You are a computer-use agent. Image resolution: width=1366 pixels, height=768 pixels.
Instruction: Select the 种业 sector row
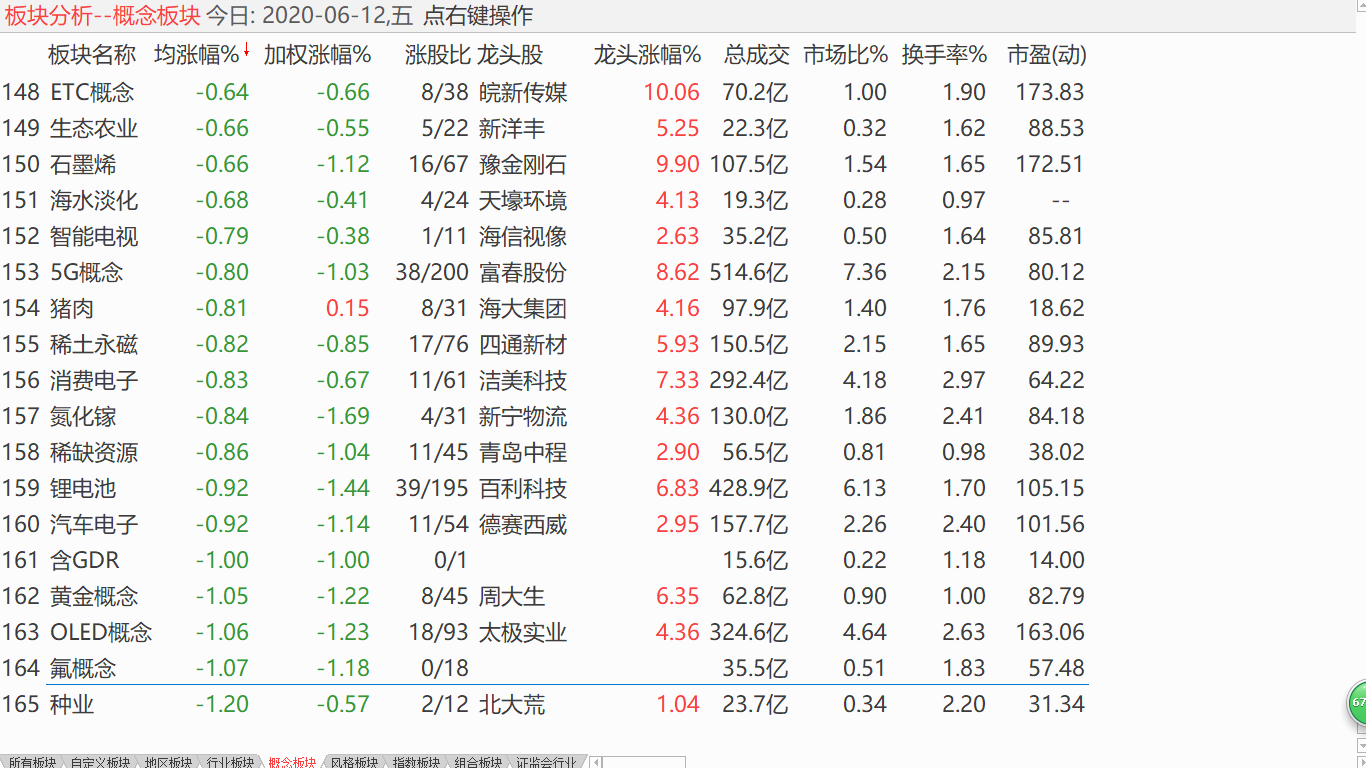click(544, 704)
